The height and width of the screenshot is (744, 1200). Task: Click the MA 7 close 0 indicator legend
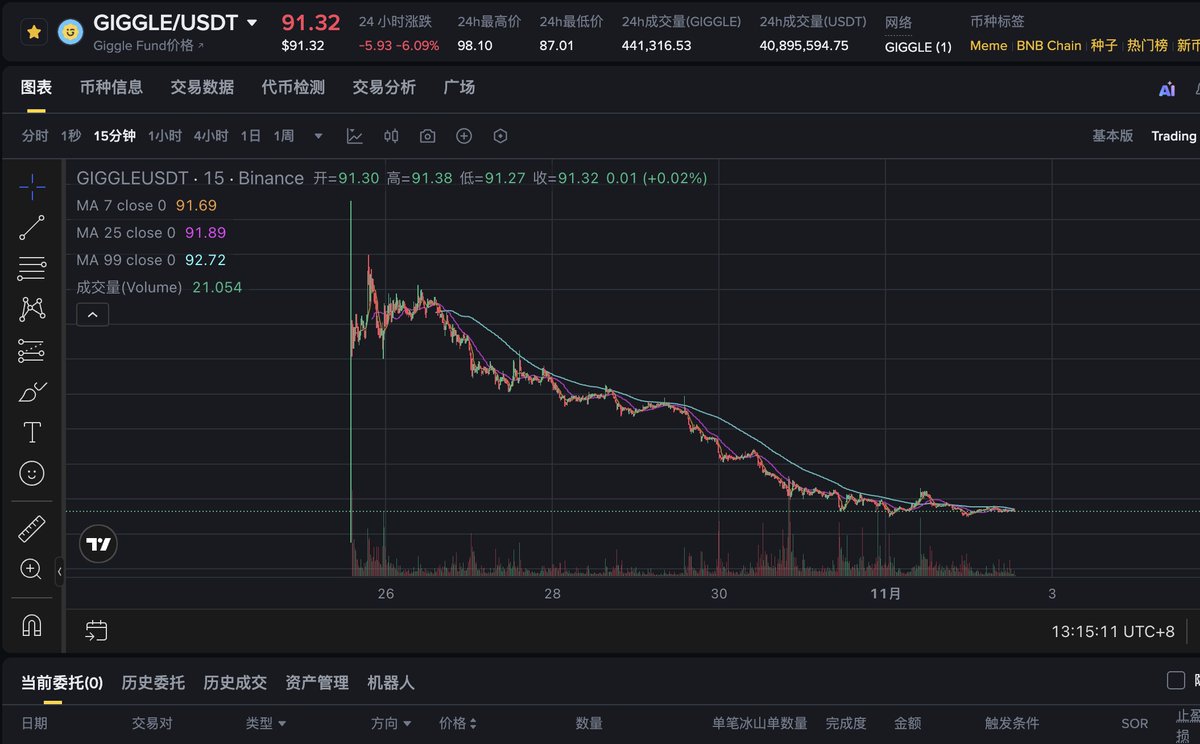tap(122, 205)
